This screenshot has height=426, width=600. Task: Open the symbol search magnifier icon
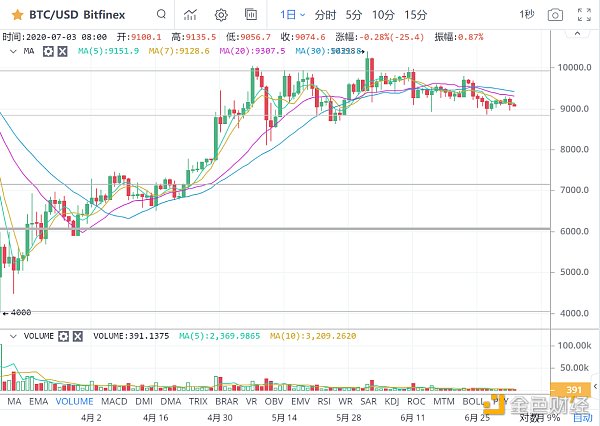(161, 15)
